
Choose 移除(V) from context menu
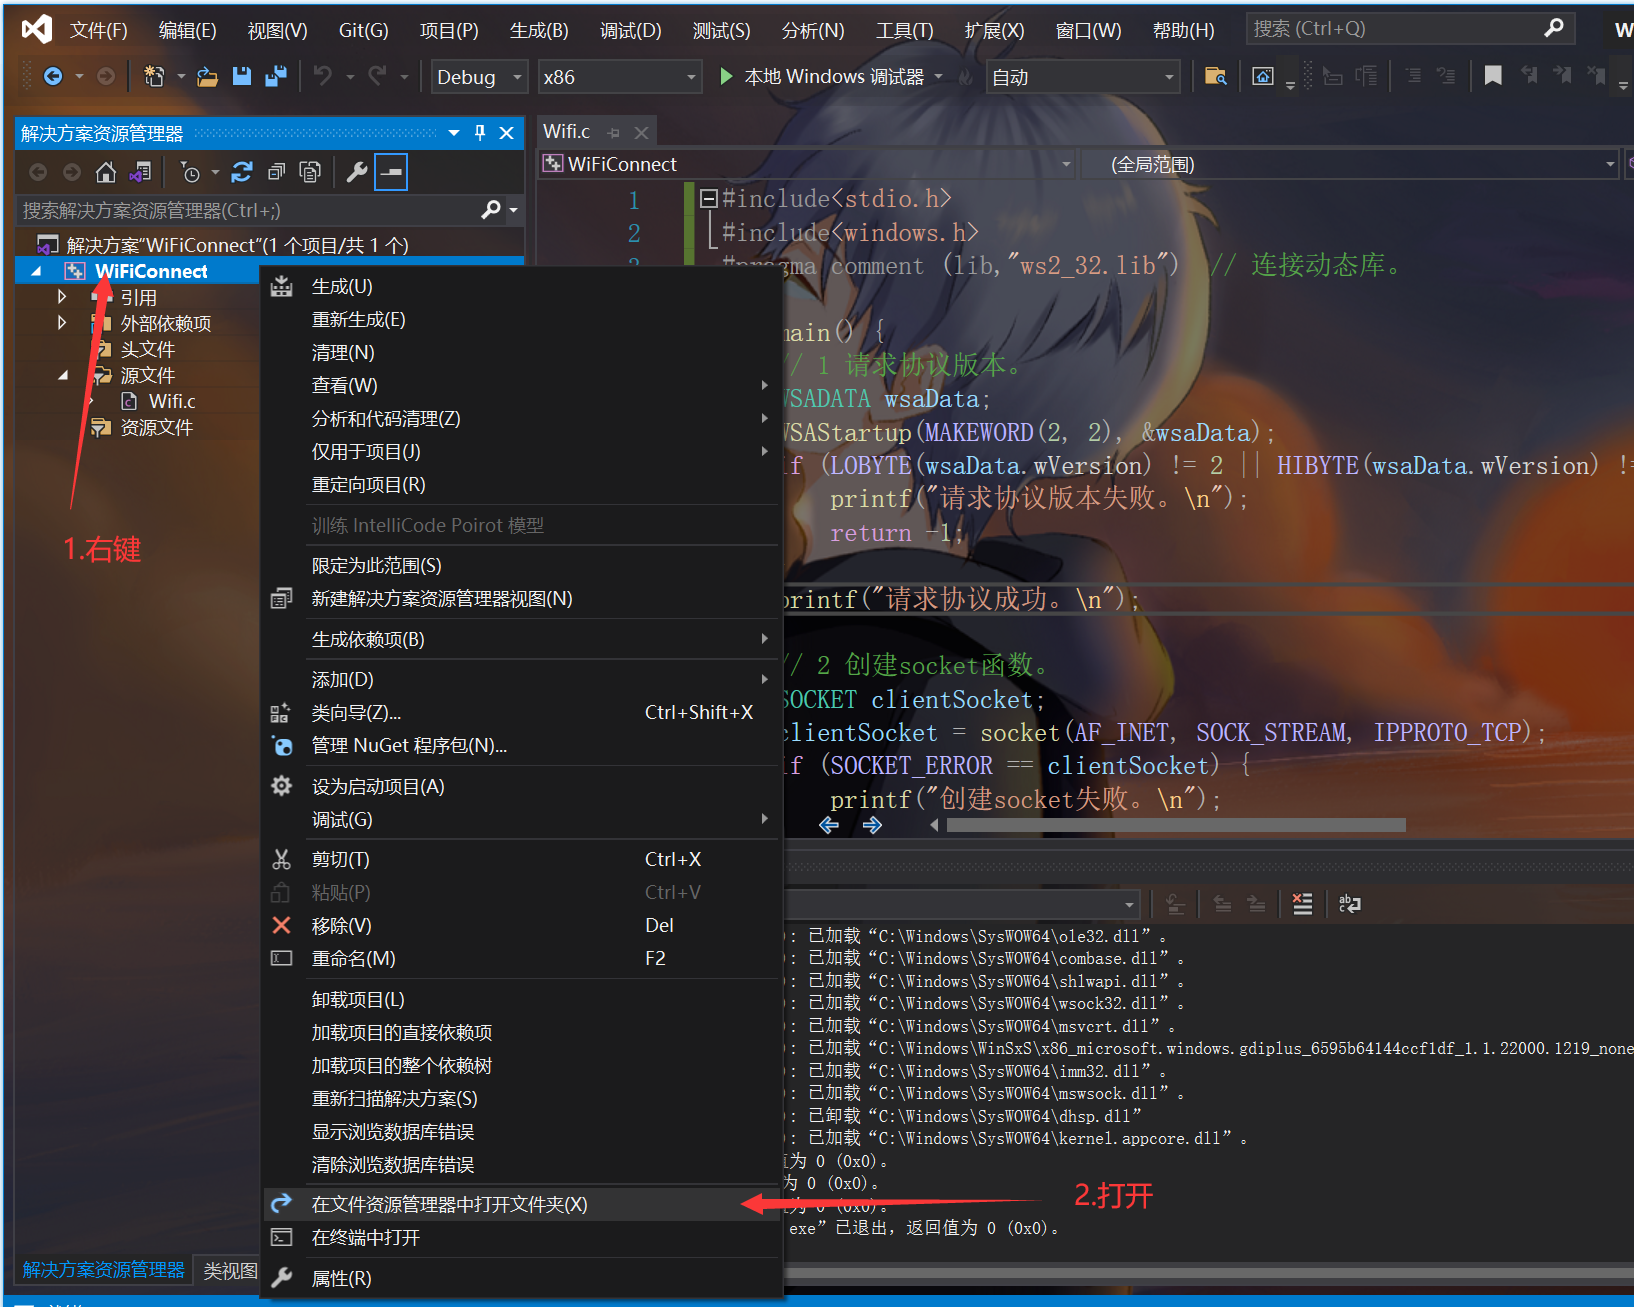pos(521,925)
